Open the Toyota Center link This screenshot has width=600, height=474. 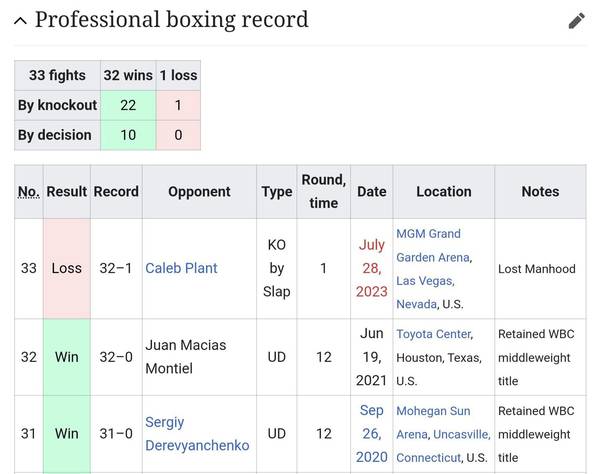point(433,333)
